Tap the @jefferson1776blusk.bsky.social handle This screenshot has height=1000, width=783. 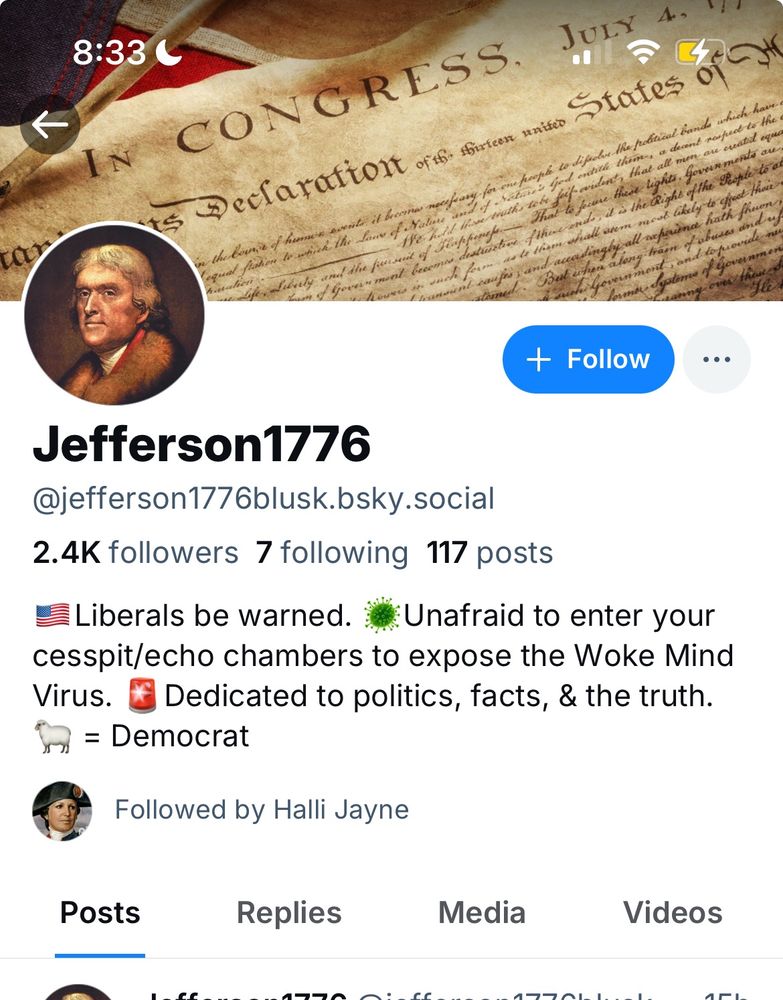263,499
